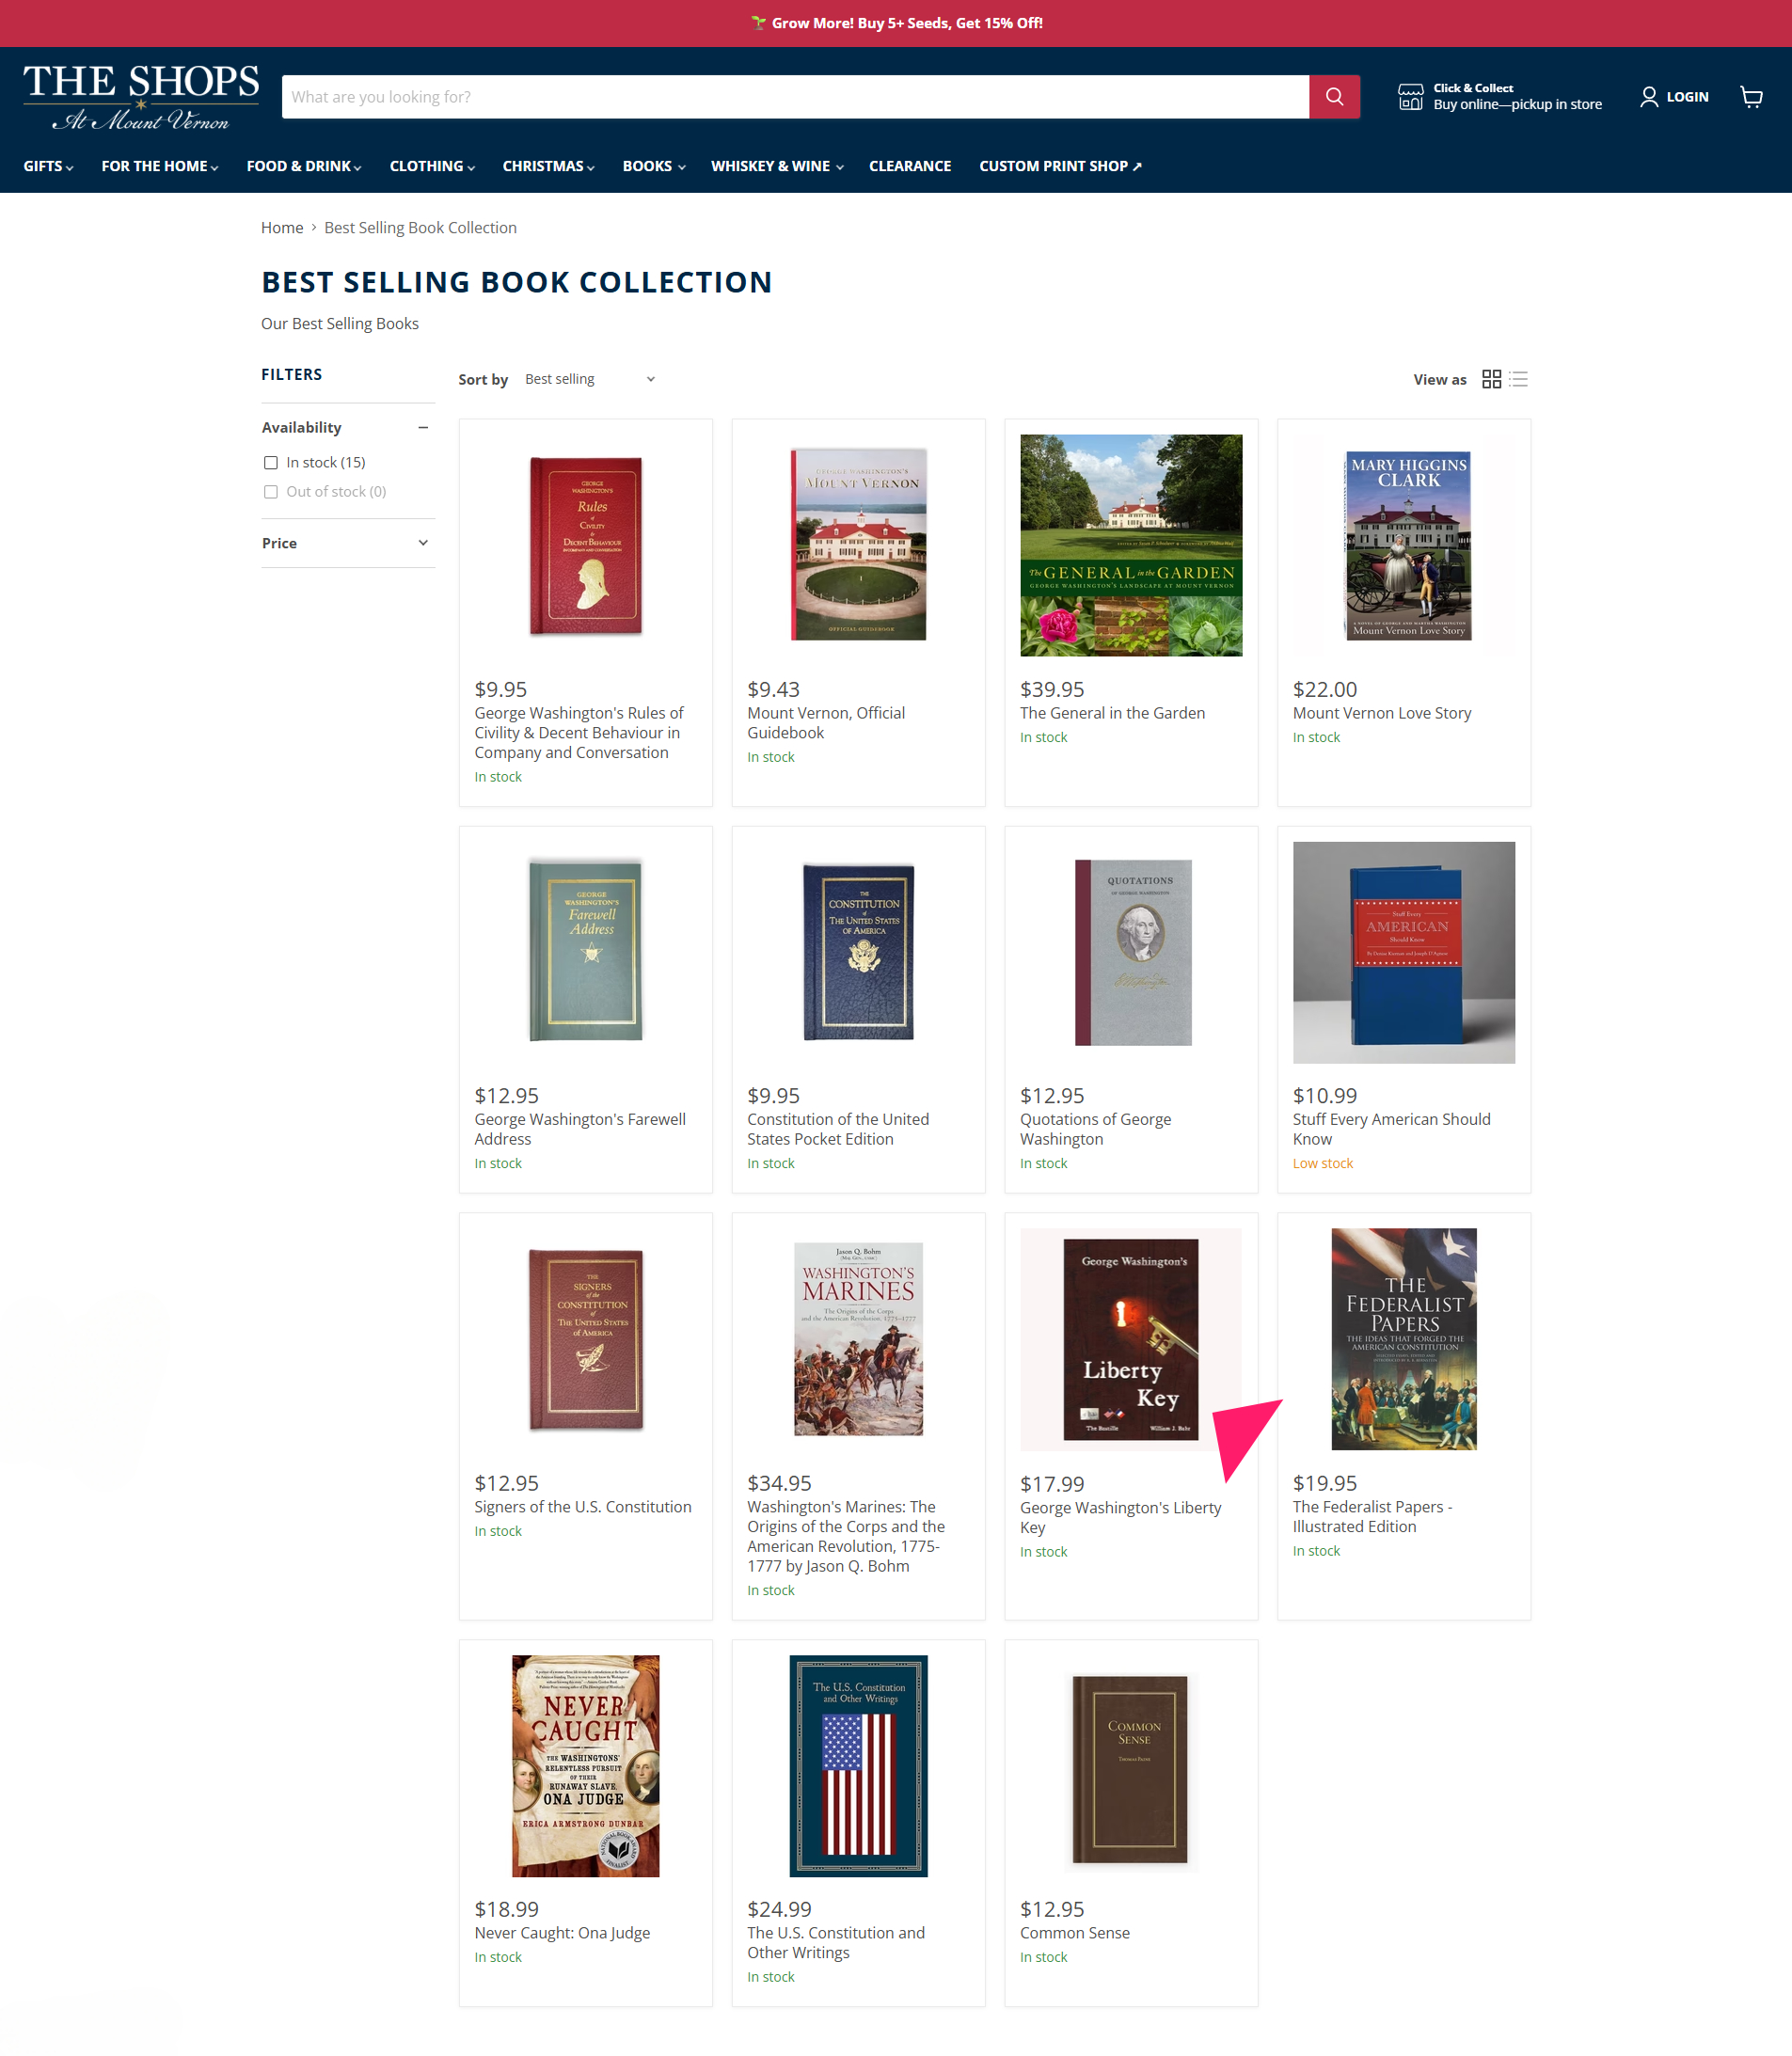Switch to list view icon

(1518, 379)
